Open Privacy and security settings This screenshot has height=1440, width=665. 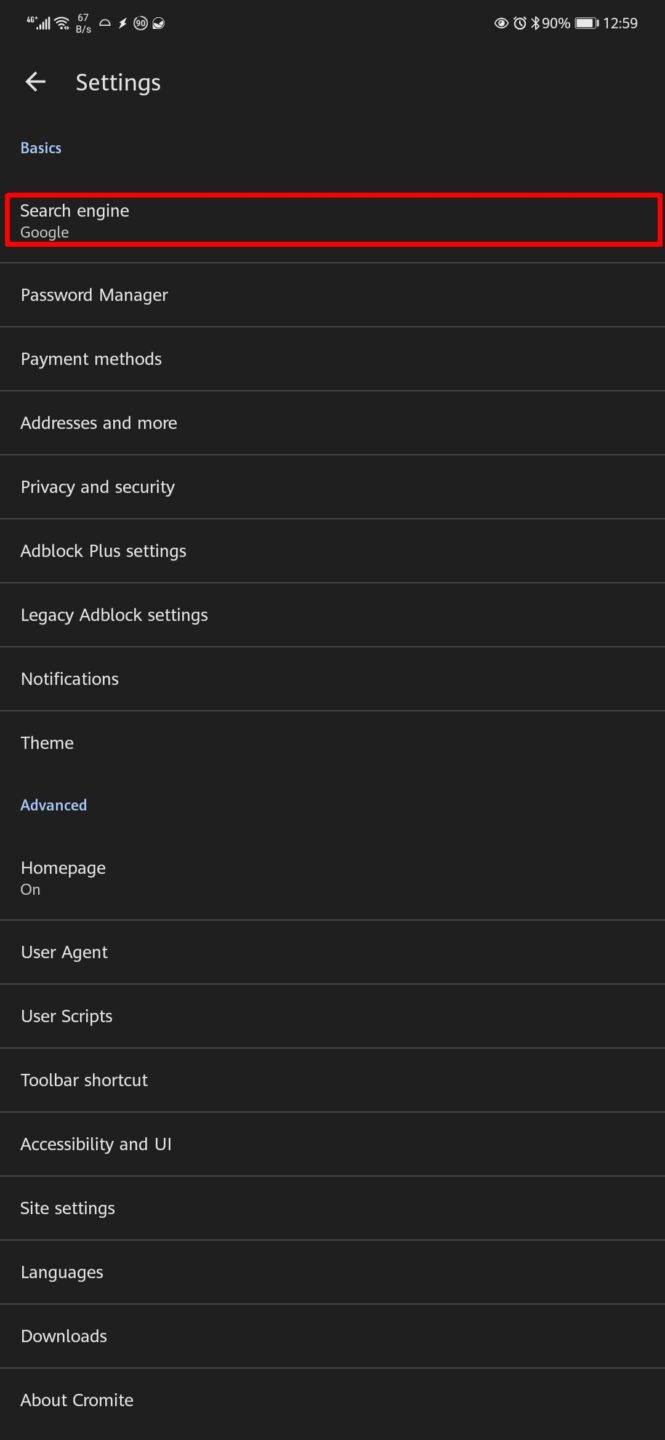332,486
